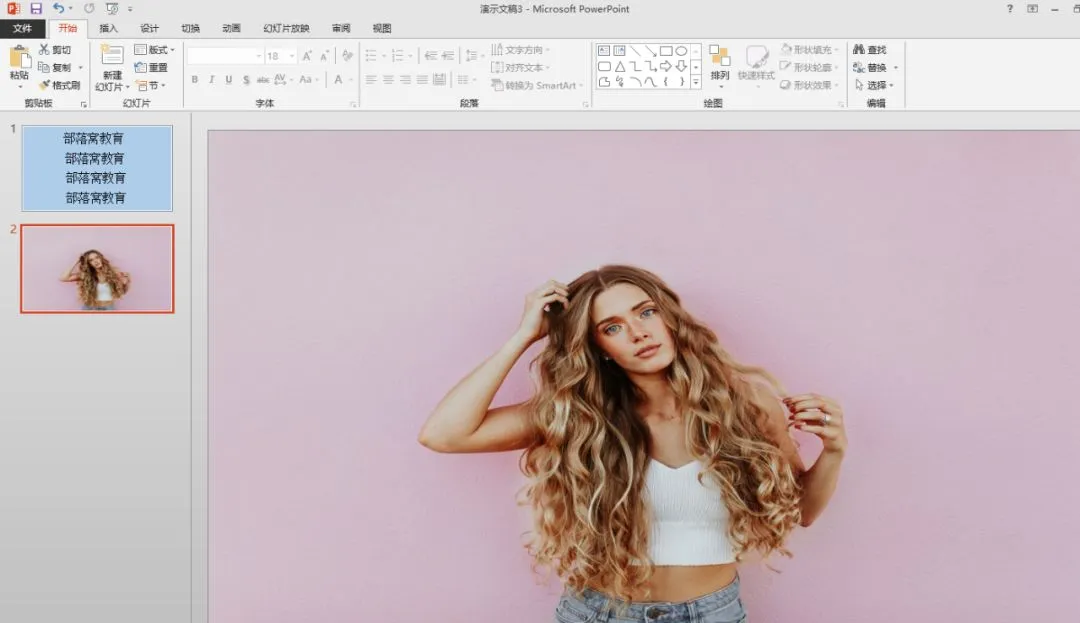Click the Clear All Formatting icon
The width and height of the screenshot is (1080, 623).
coord(347,56)
